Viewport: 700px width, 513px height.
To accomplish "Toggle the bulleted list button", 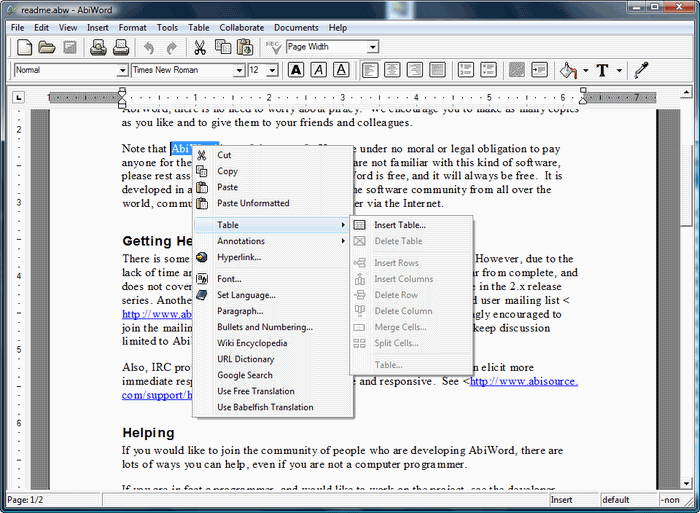I will tap(488, 70).
